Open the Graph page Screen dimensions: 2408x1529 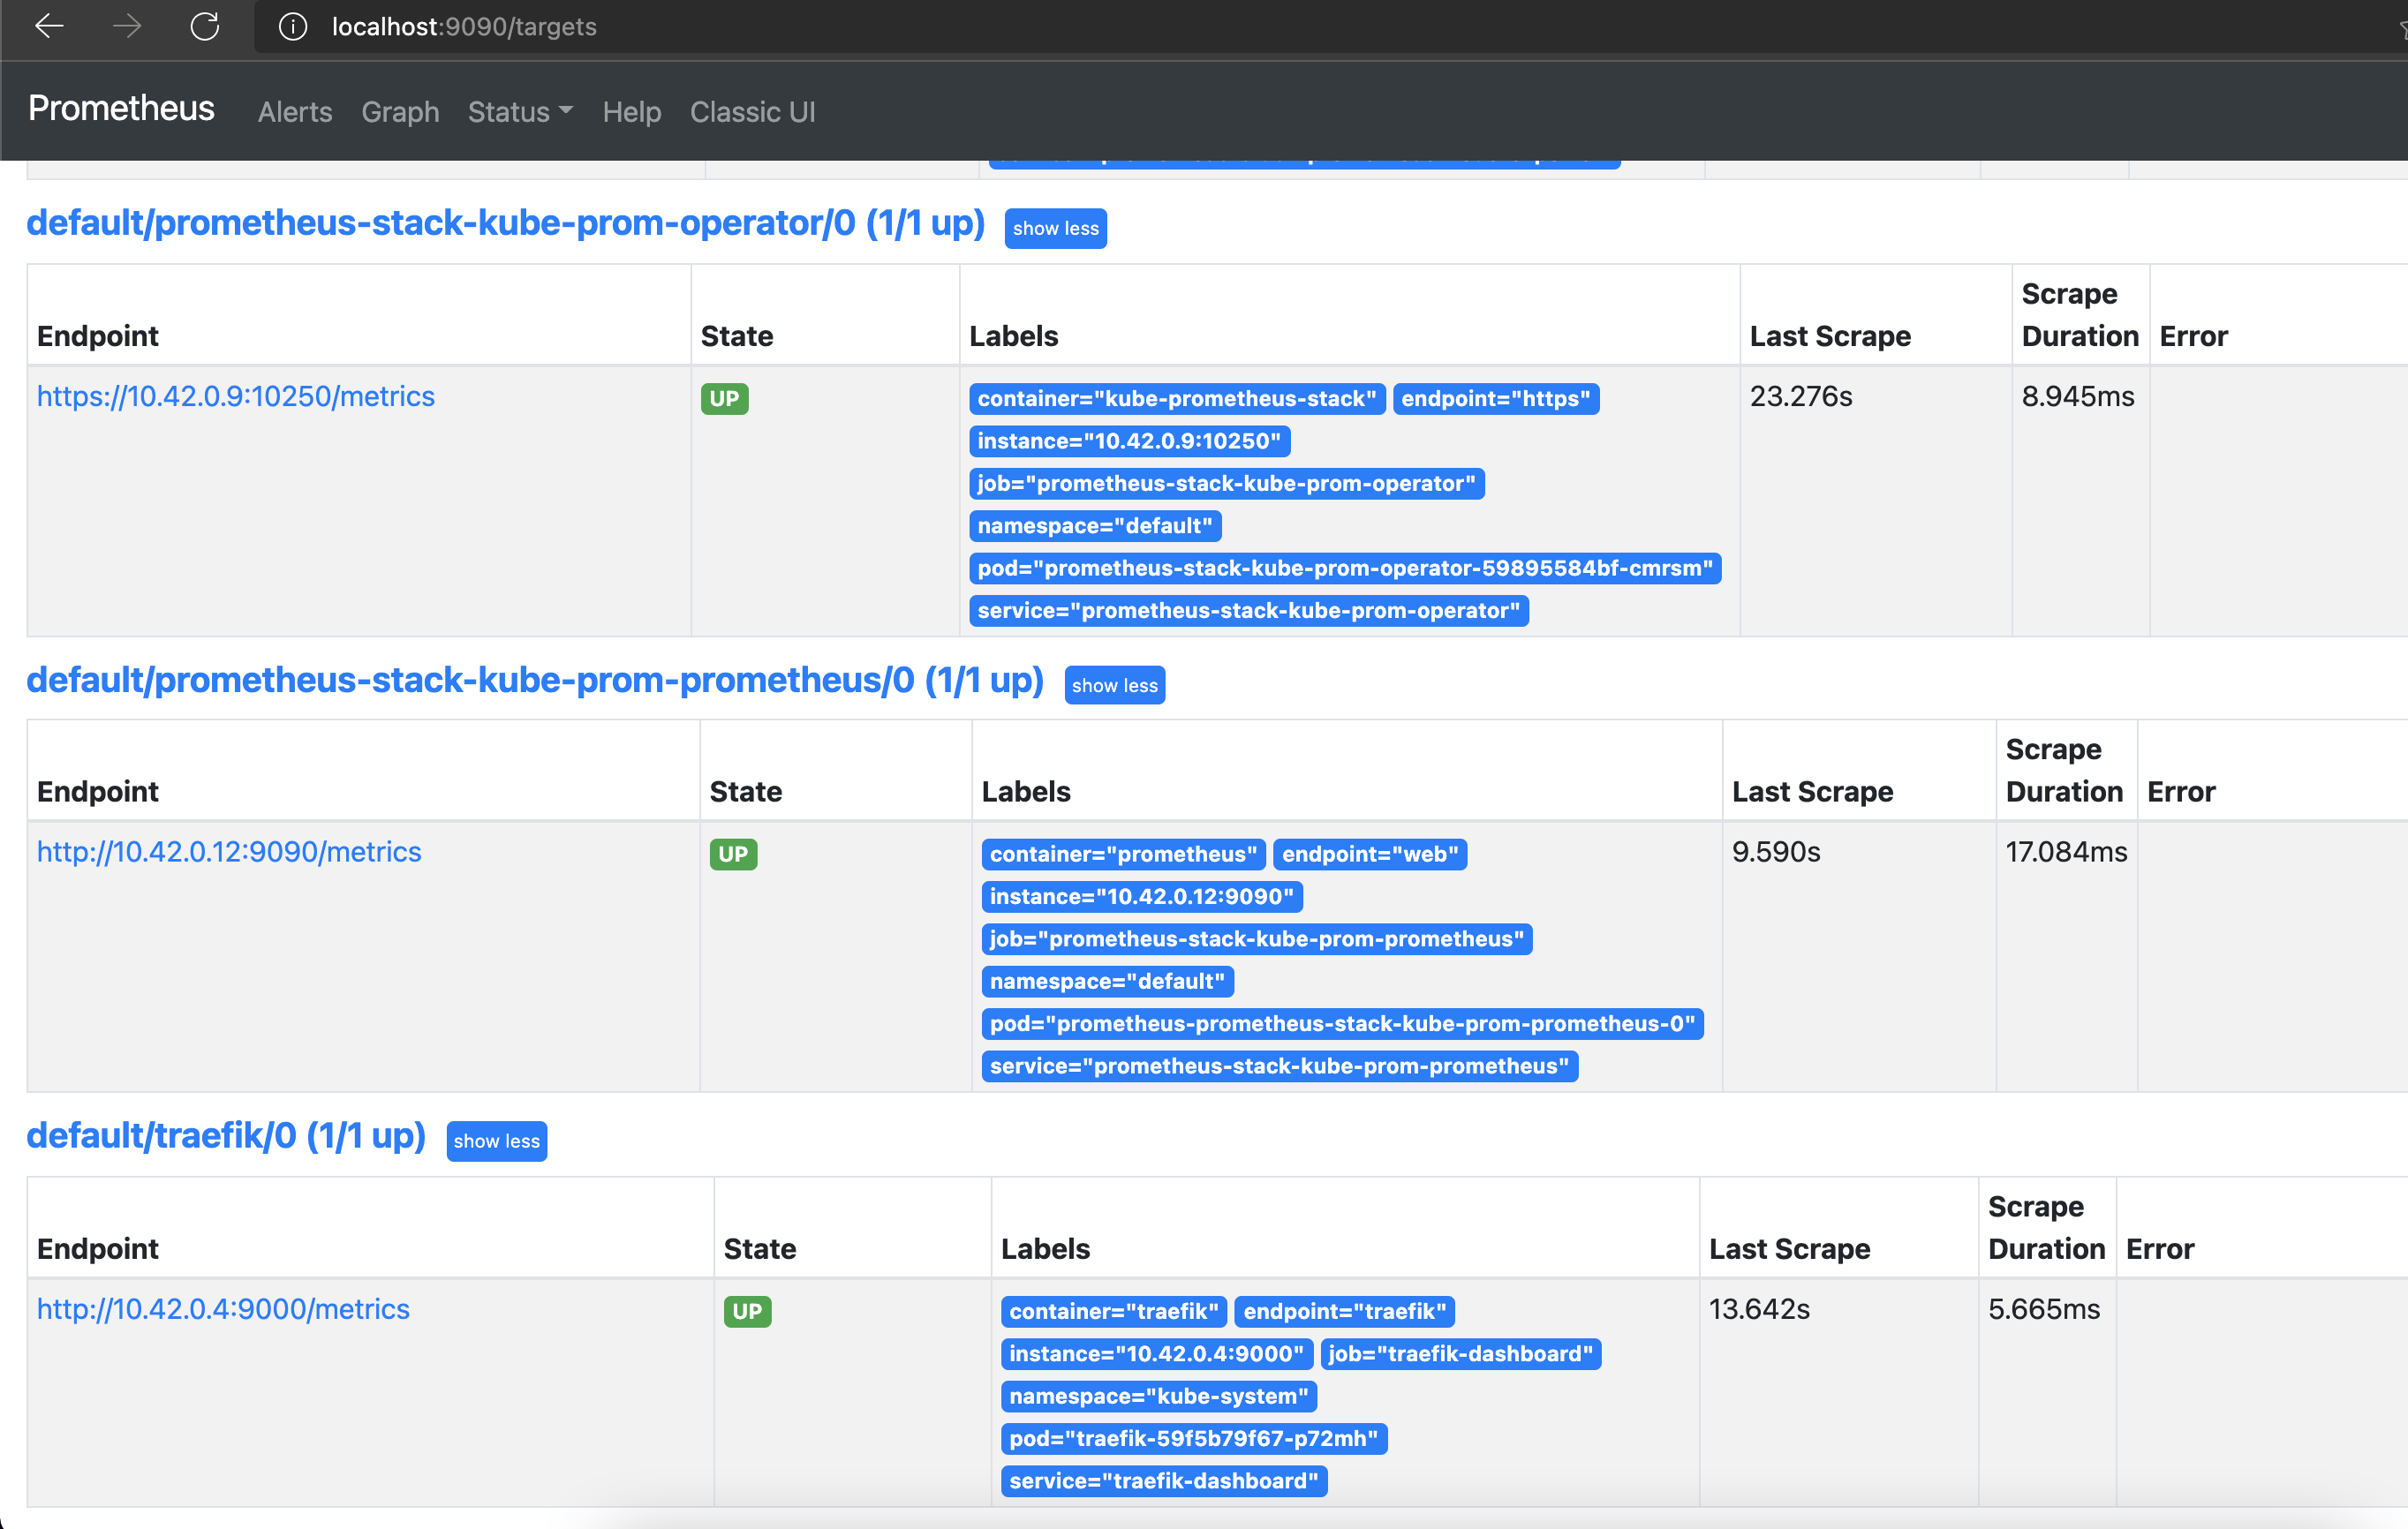[400, 112]
